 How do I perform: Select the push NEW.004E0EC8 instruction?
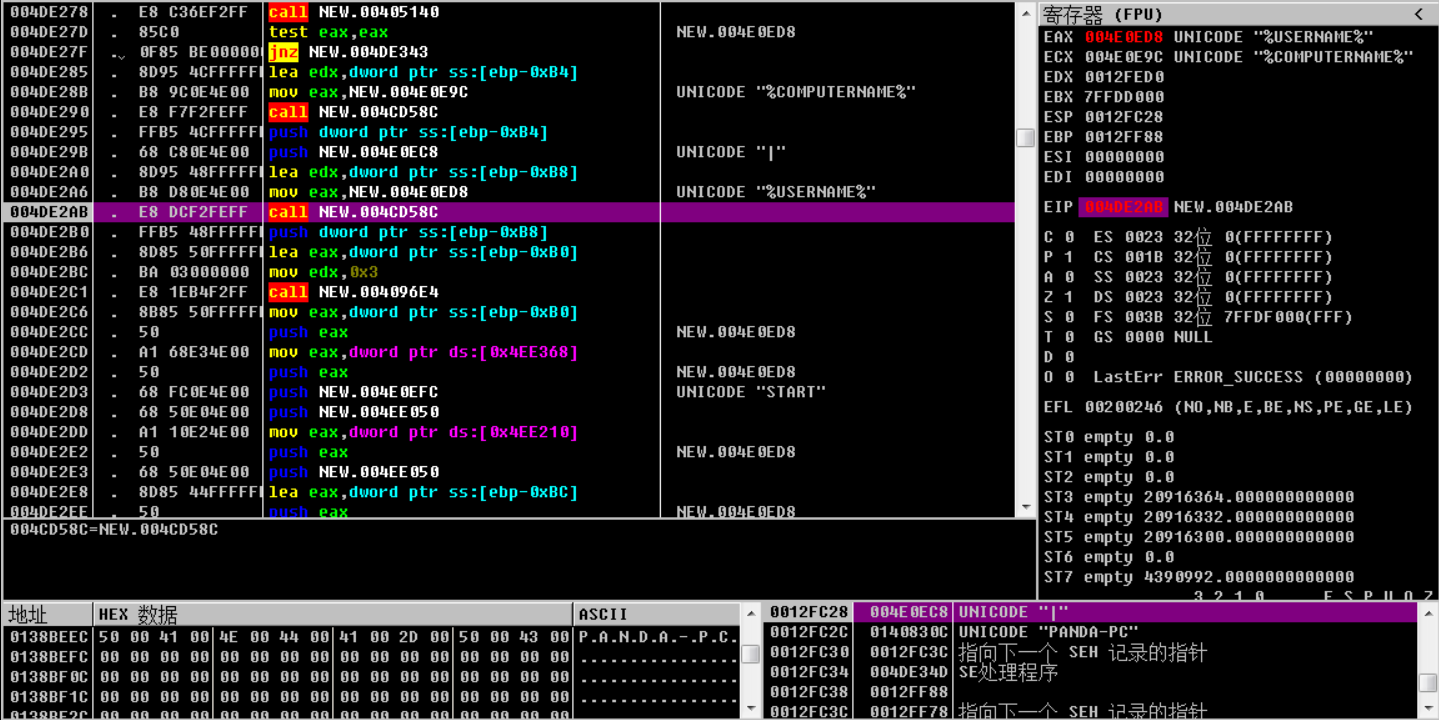508,152
